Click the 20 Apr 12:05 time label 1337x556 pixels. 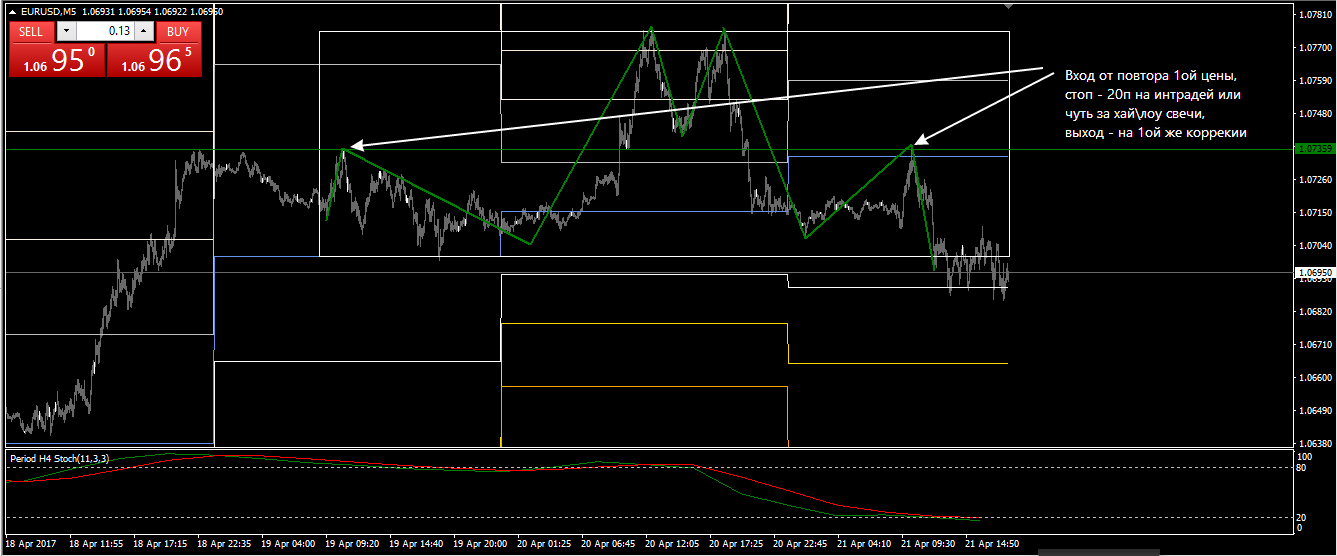[x=672, y=544]
